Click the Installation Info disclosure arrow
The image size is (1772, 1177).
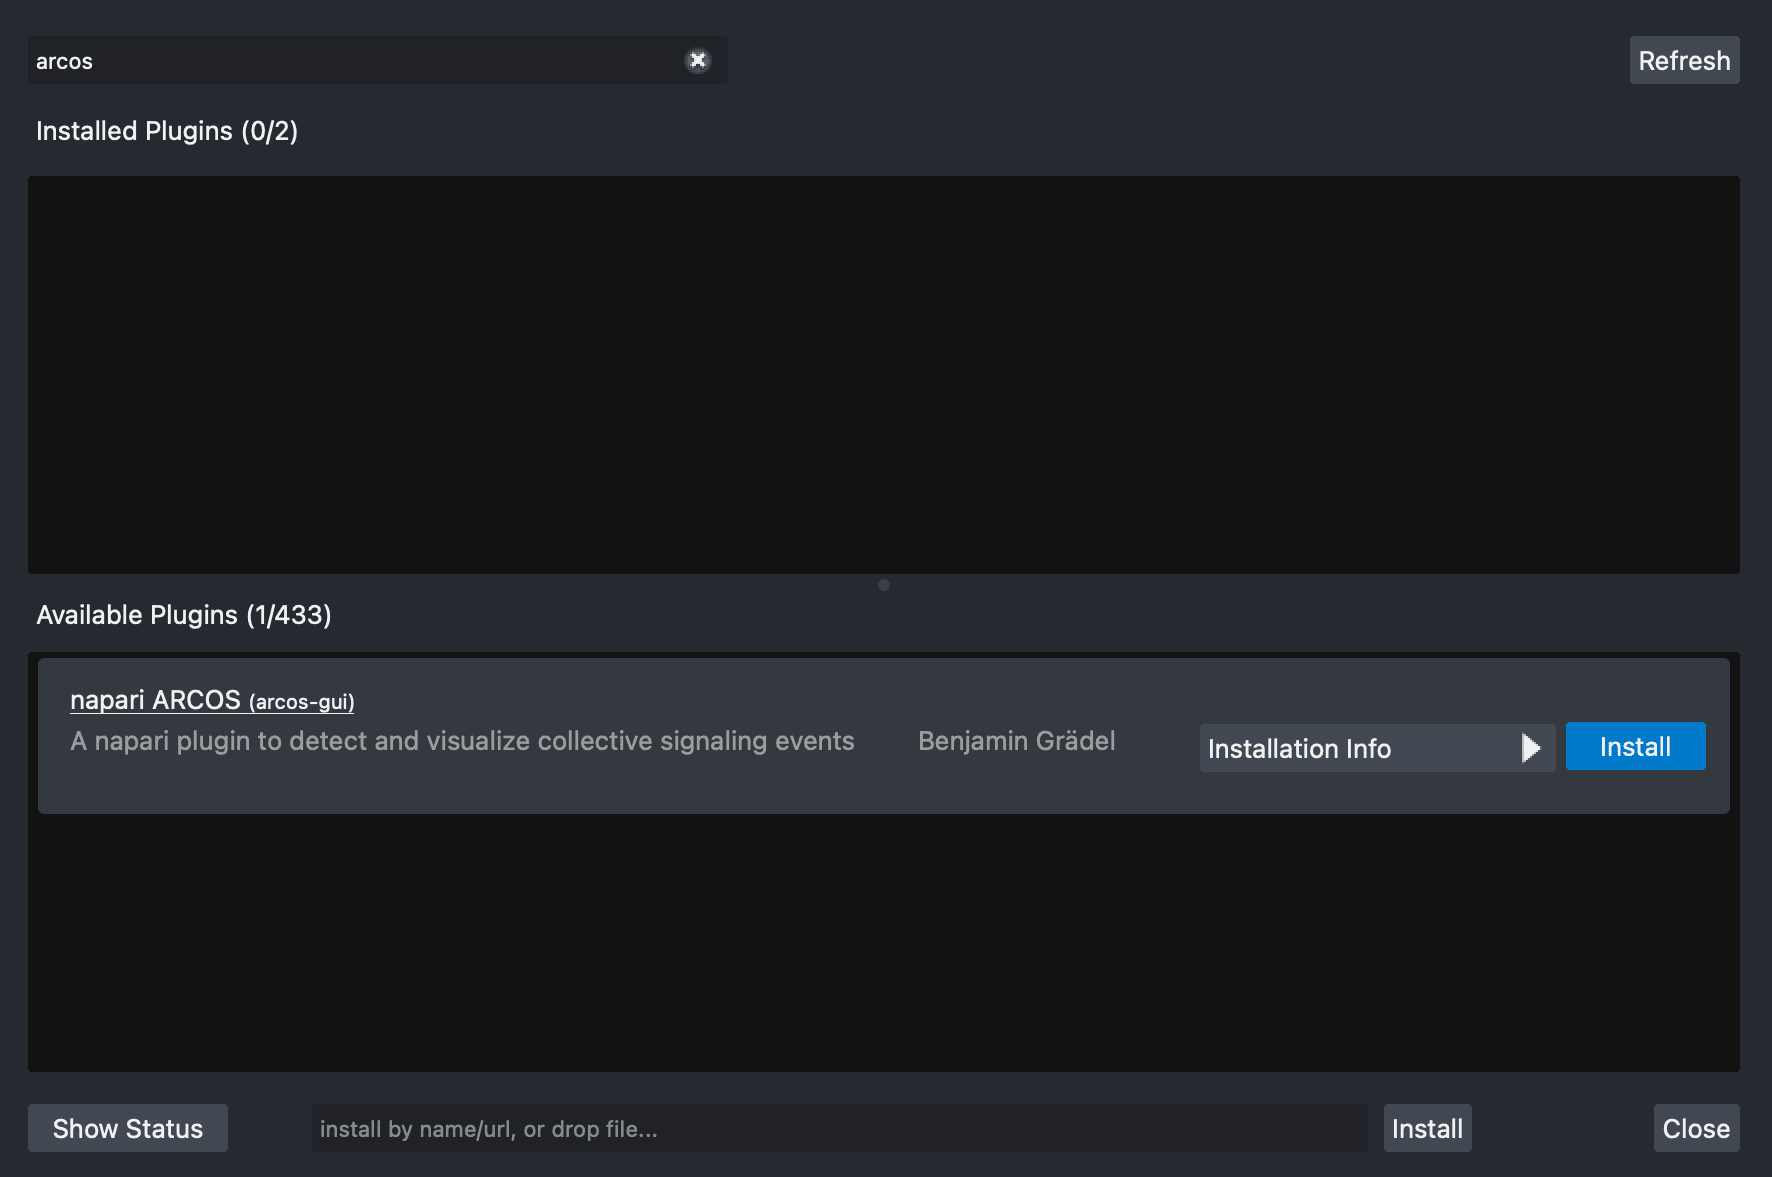pyautogui.click(x=1530, y=747)
